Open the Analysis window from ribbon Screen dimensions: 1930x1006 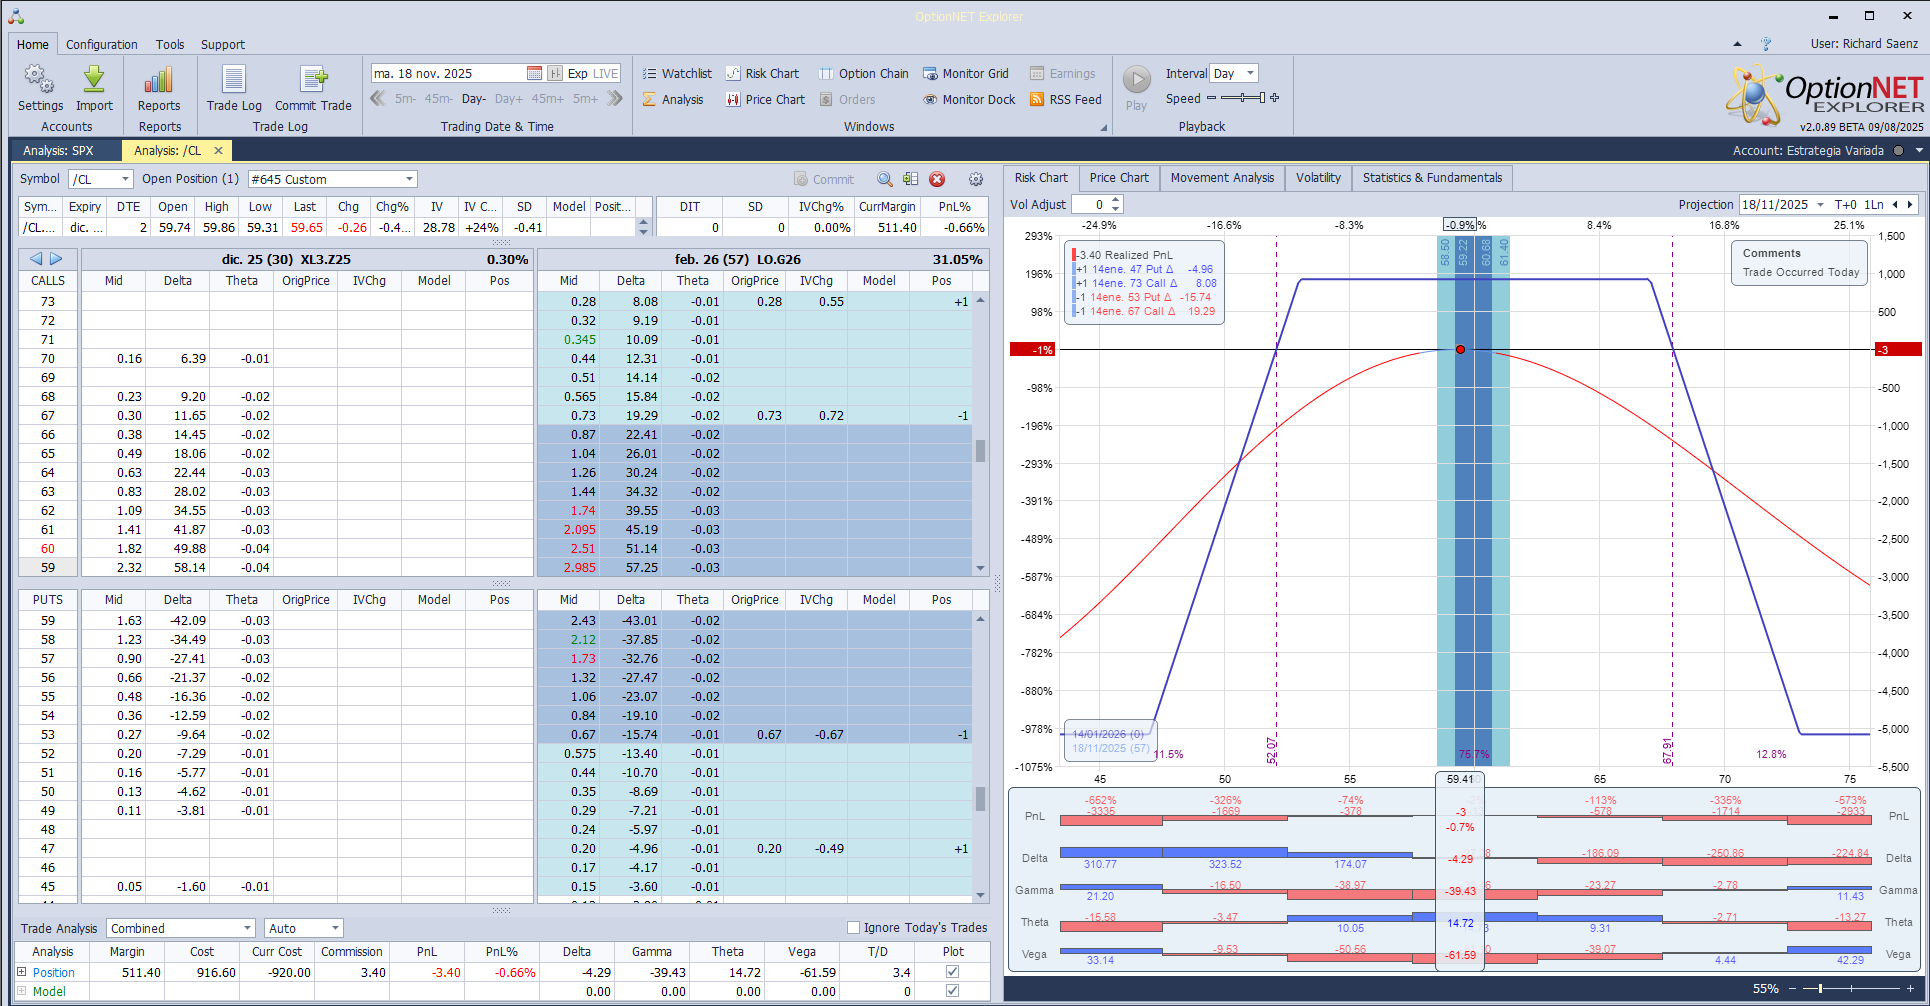click(673, 99)
